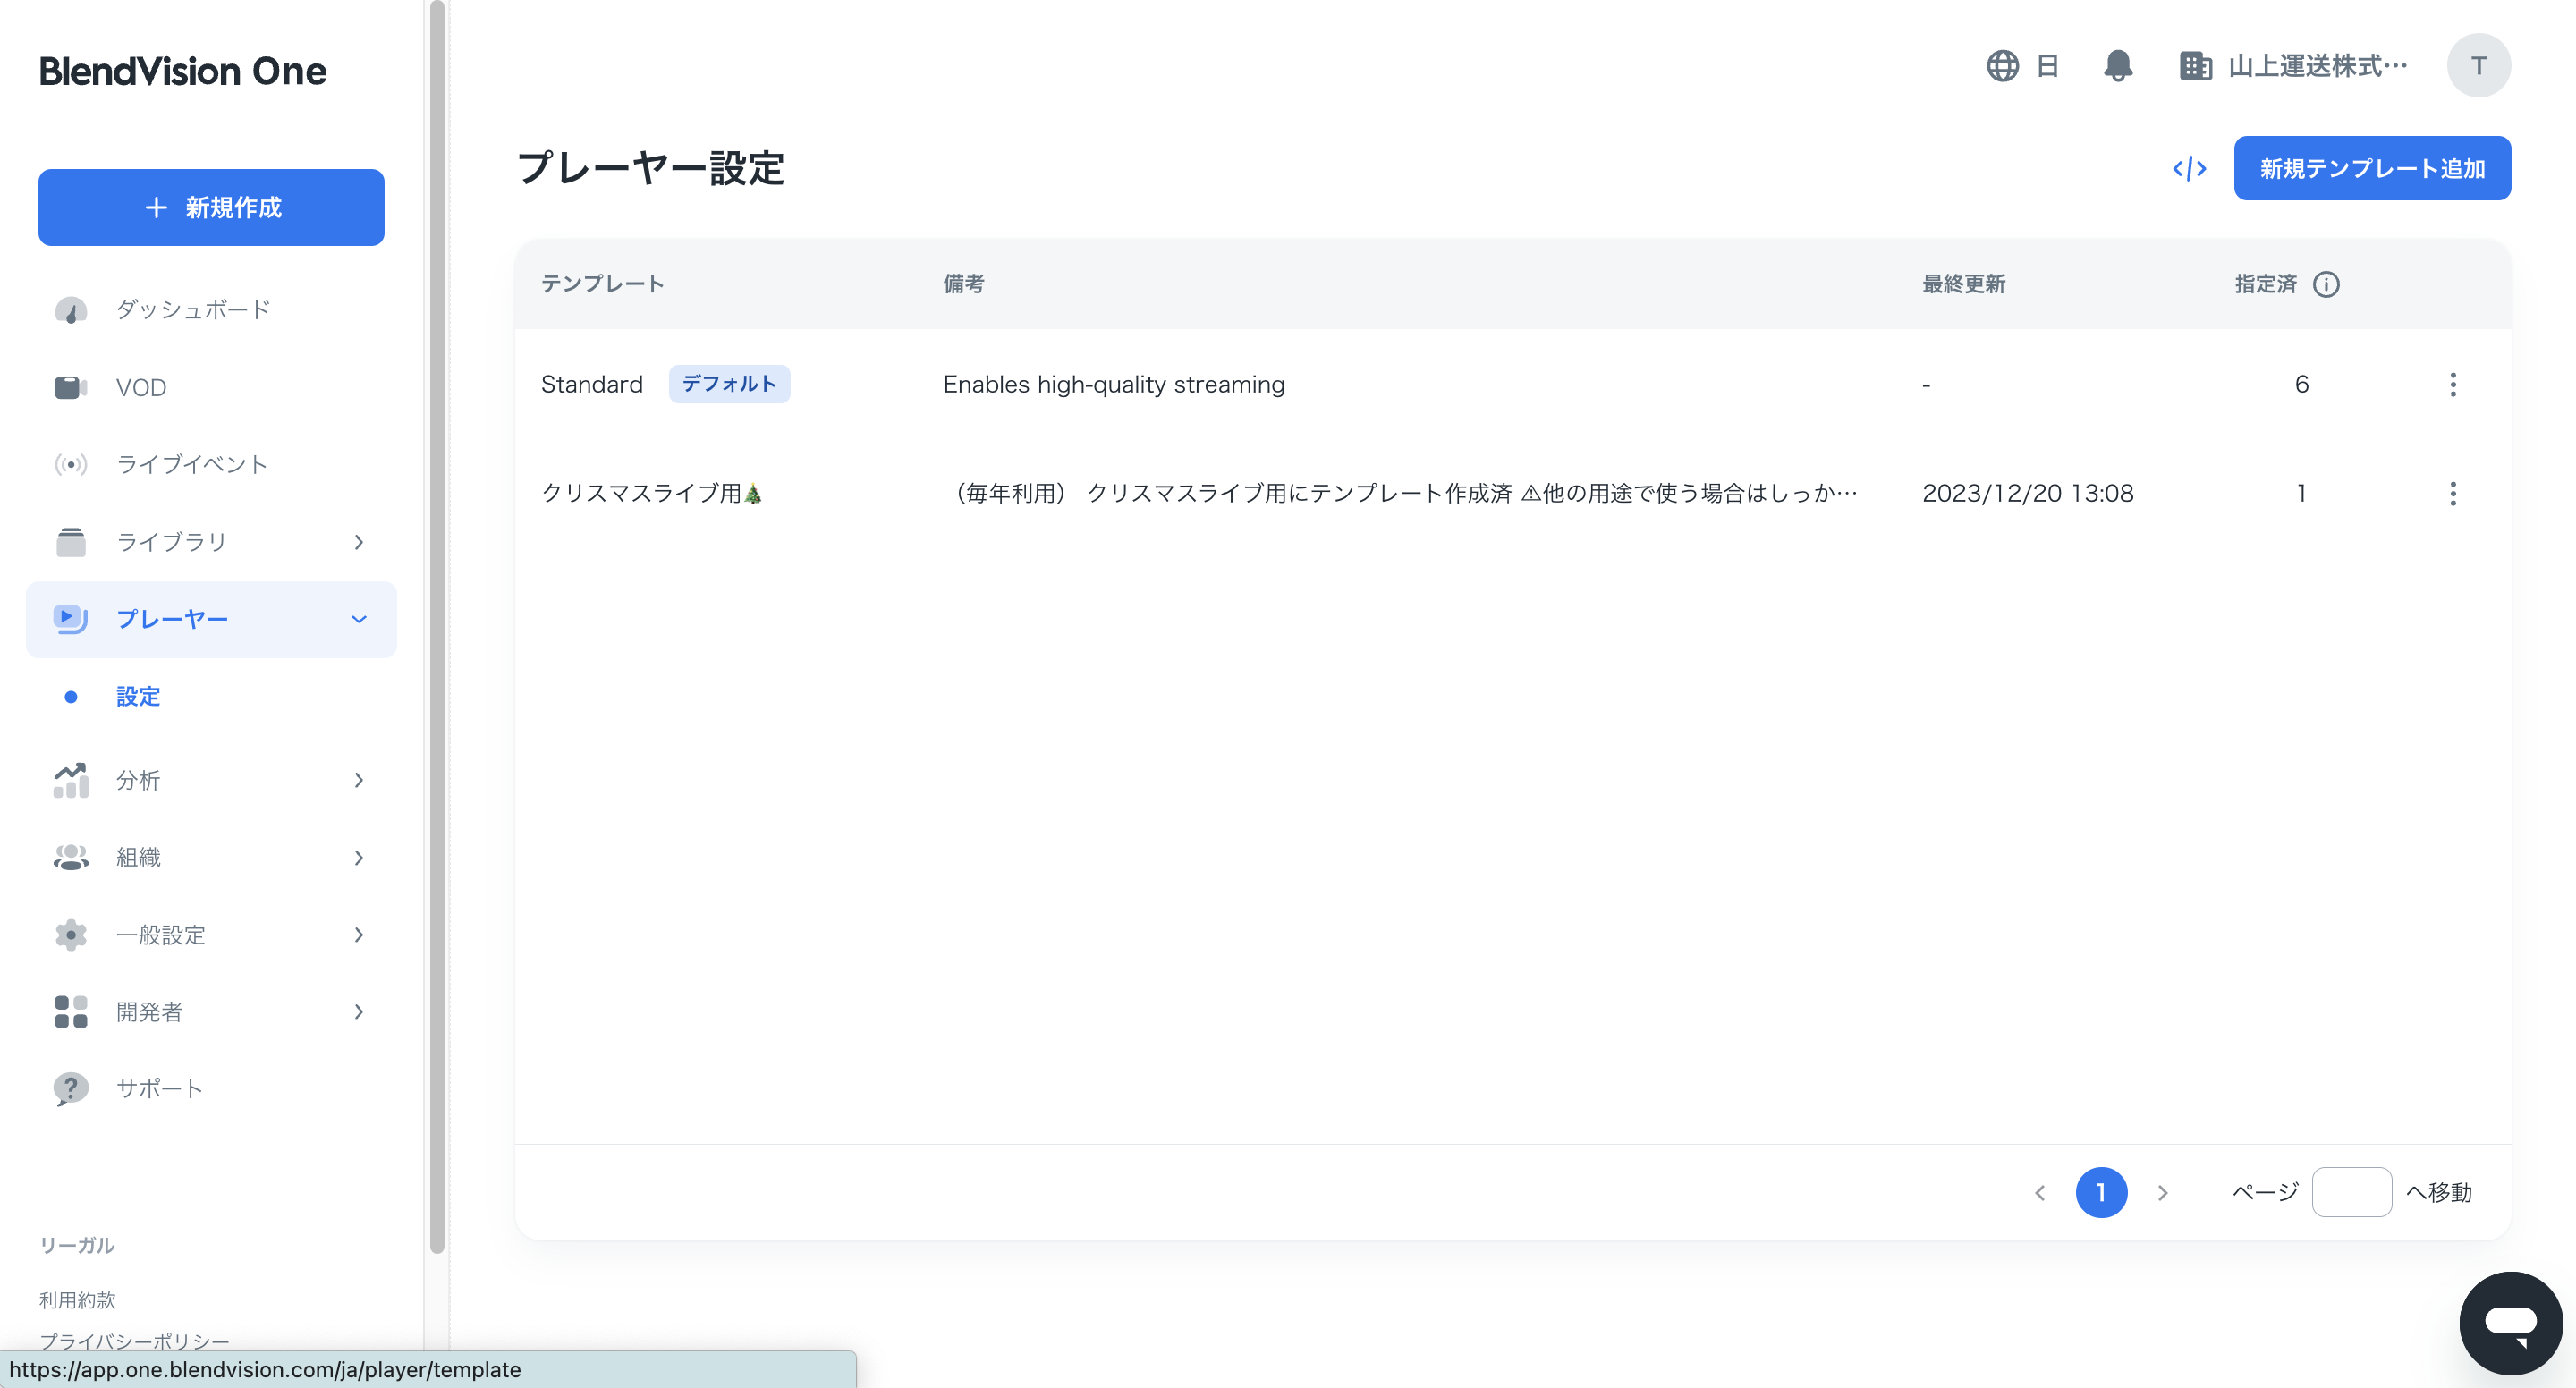
Task: Click the 新規作成 button
Action: pos(211,207)
